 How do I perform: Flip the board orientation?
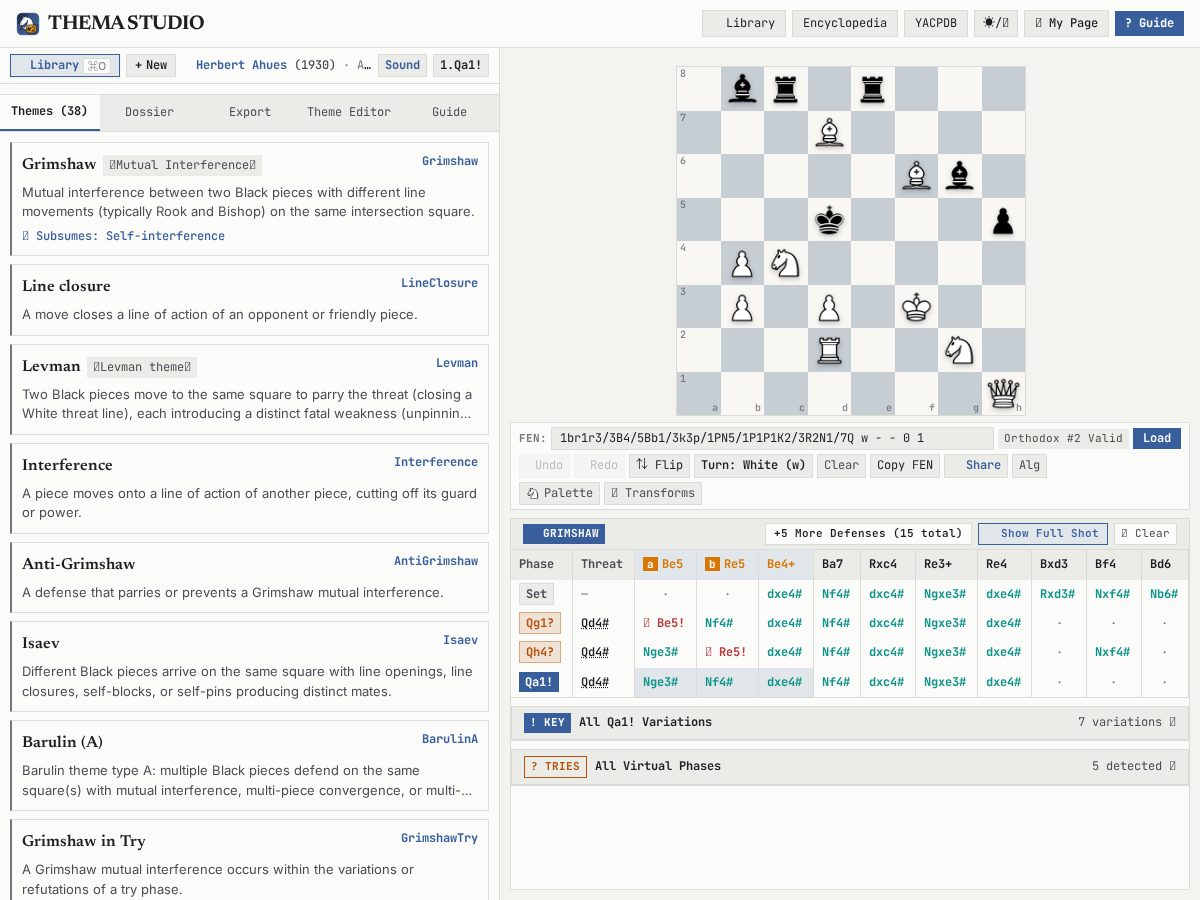click(x=659, y=465)
